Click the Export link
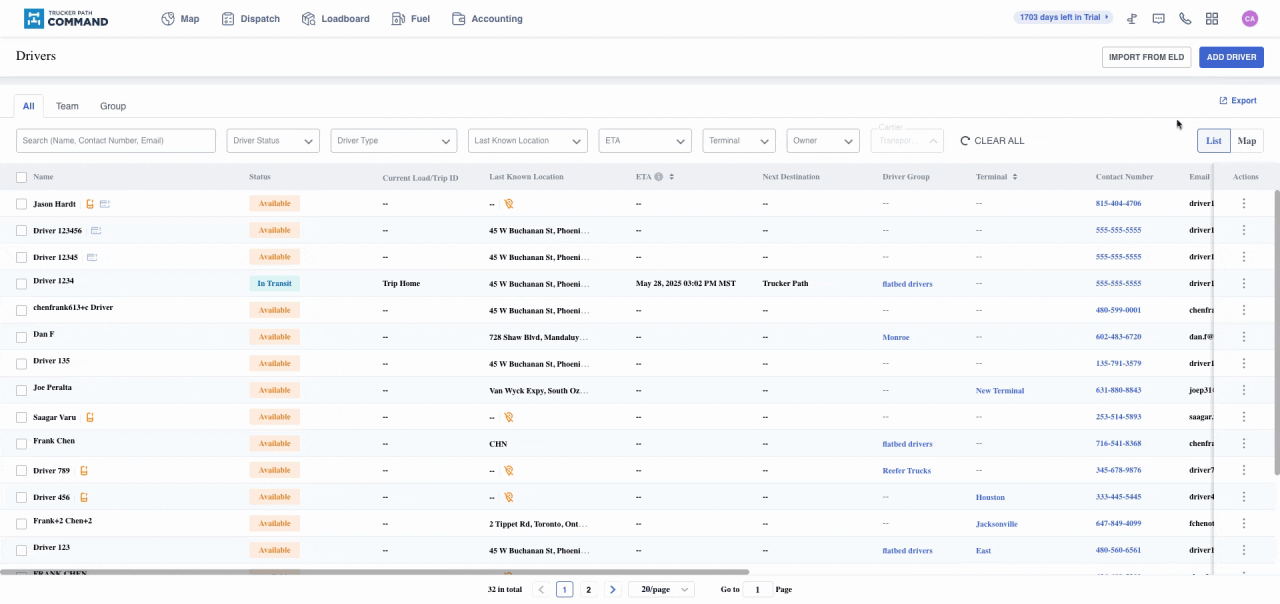The width and height of the screenshot is (1280, 604). point(1238,101)
